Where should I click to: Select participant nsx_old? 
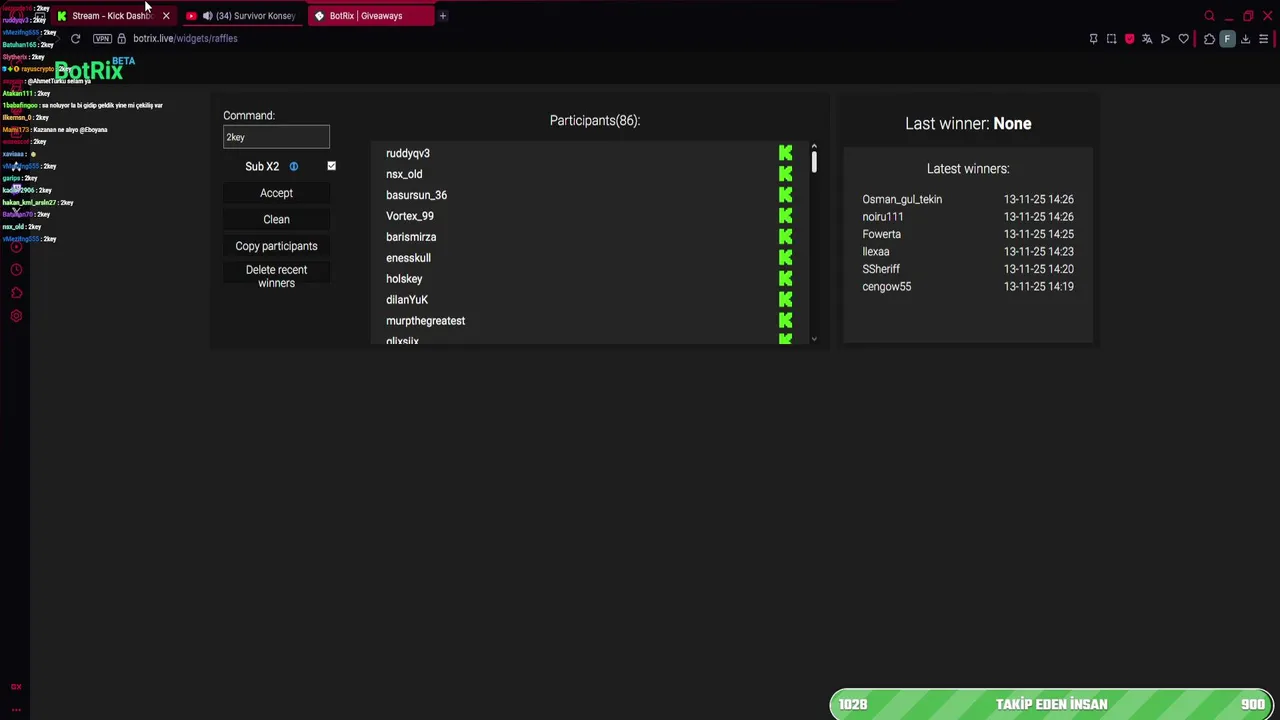tap(404, 174)
